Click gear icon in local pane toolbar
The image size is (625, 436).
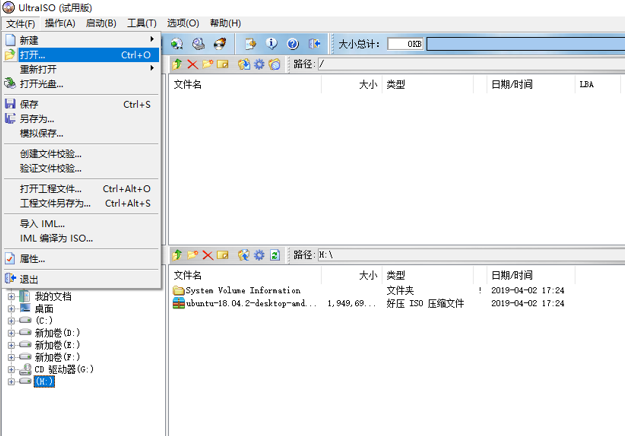coord(259,255)
